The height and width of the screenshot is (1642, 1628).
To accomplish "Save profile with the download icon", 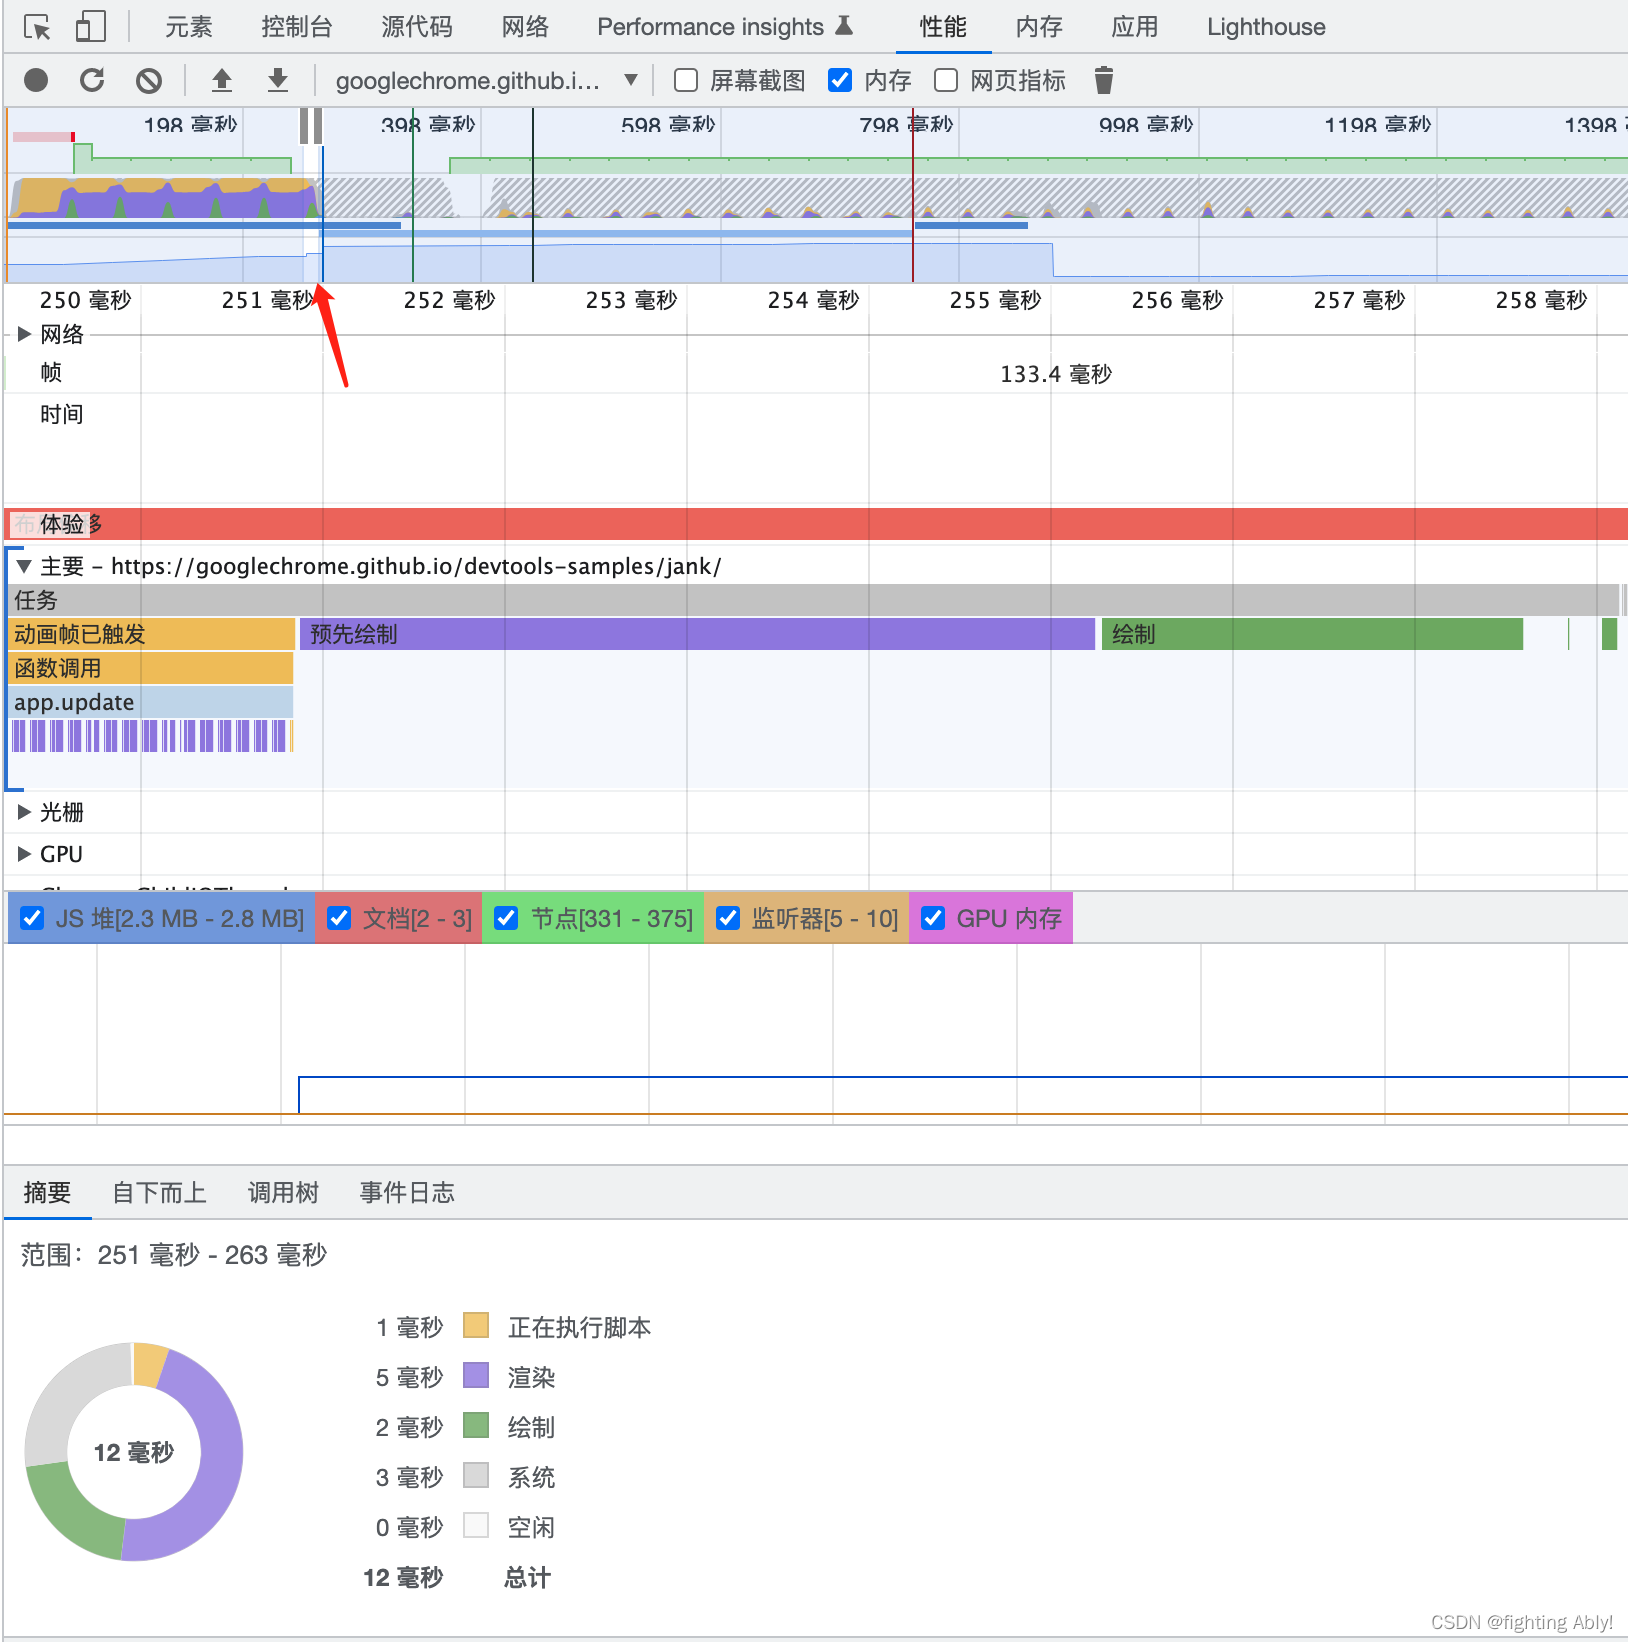I will [x=278, y=80].
